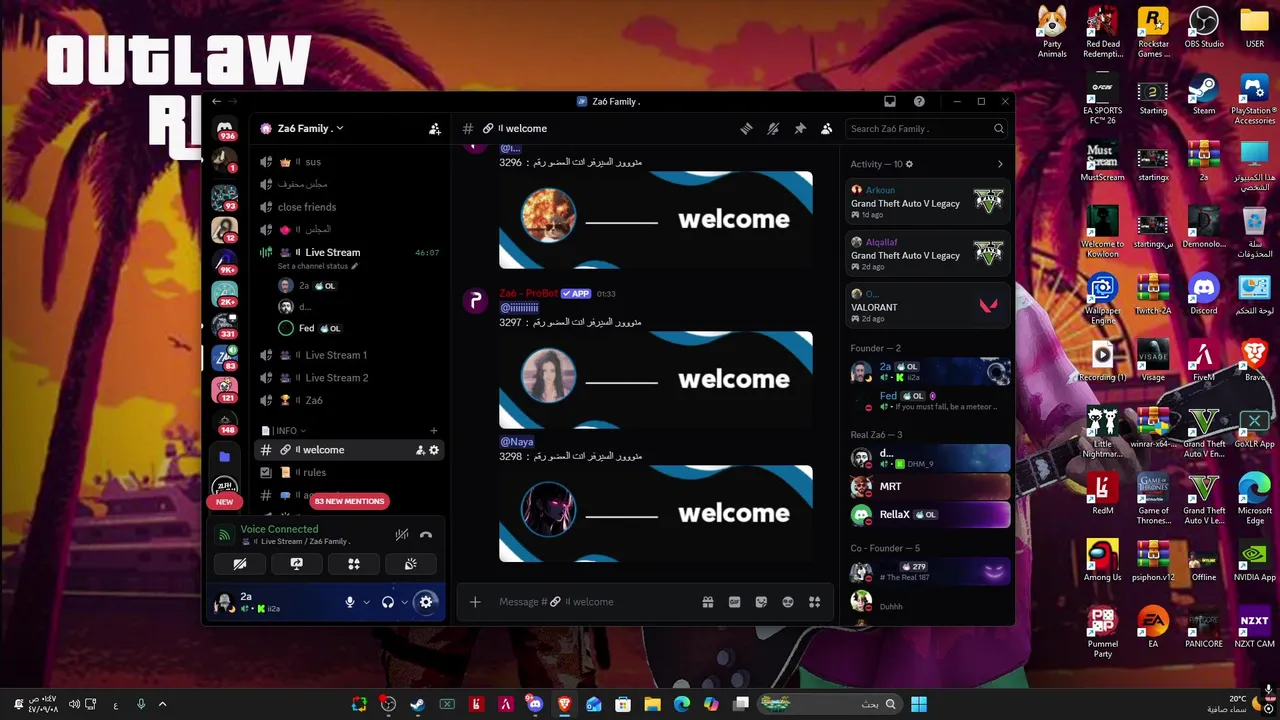
Task: Toggle notification settings bell in channel header
Action: [773, 128]
